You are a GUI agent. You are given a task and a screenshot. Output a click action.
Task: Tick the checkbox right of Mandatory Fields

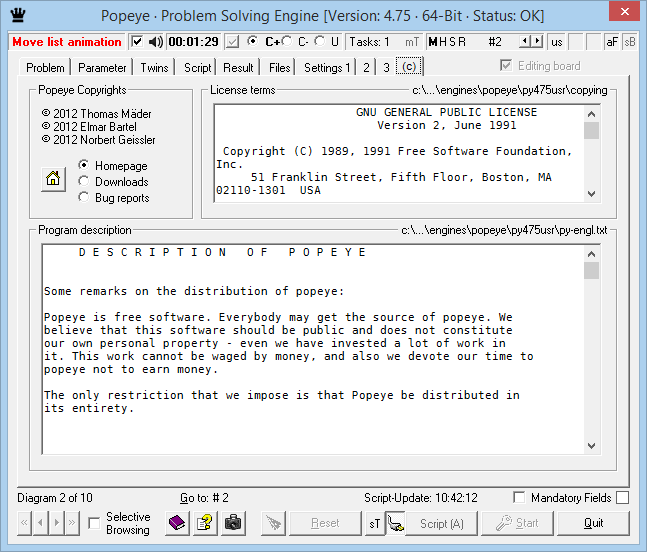622,498
